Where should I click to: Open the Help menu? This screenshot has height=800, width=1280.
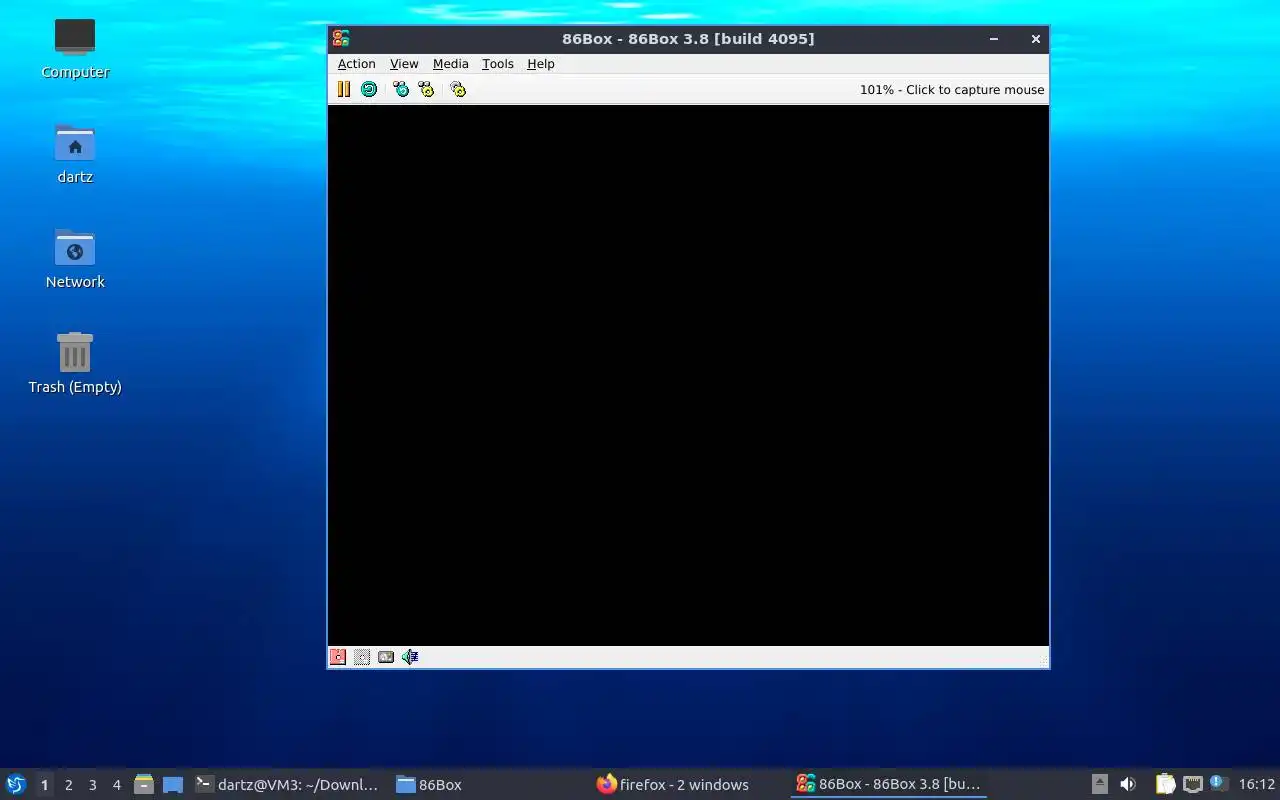(x=540, y=63)
